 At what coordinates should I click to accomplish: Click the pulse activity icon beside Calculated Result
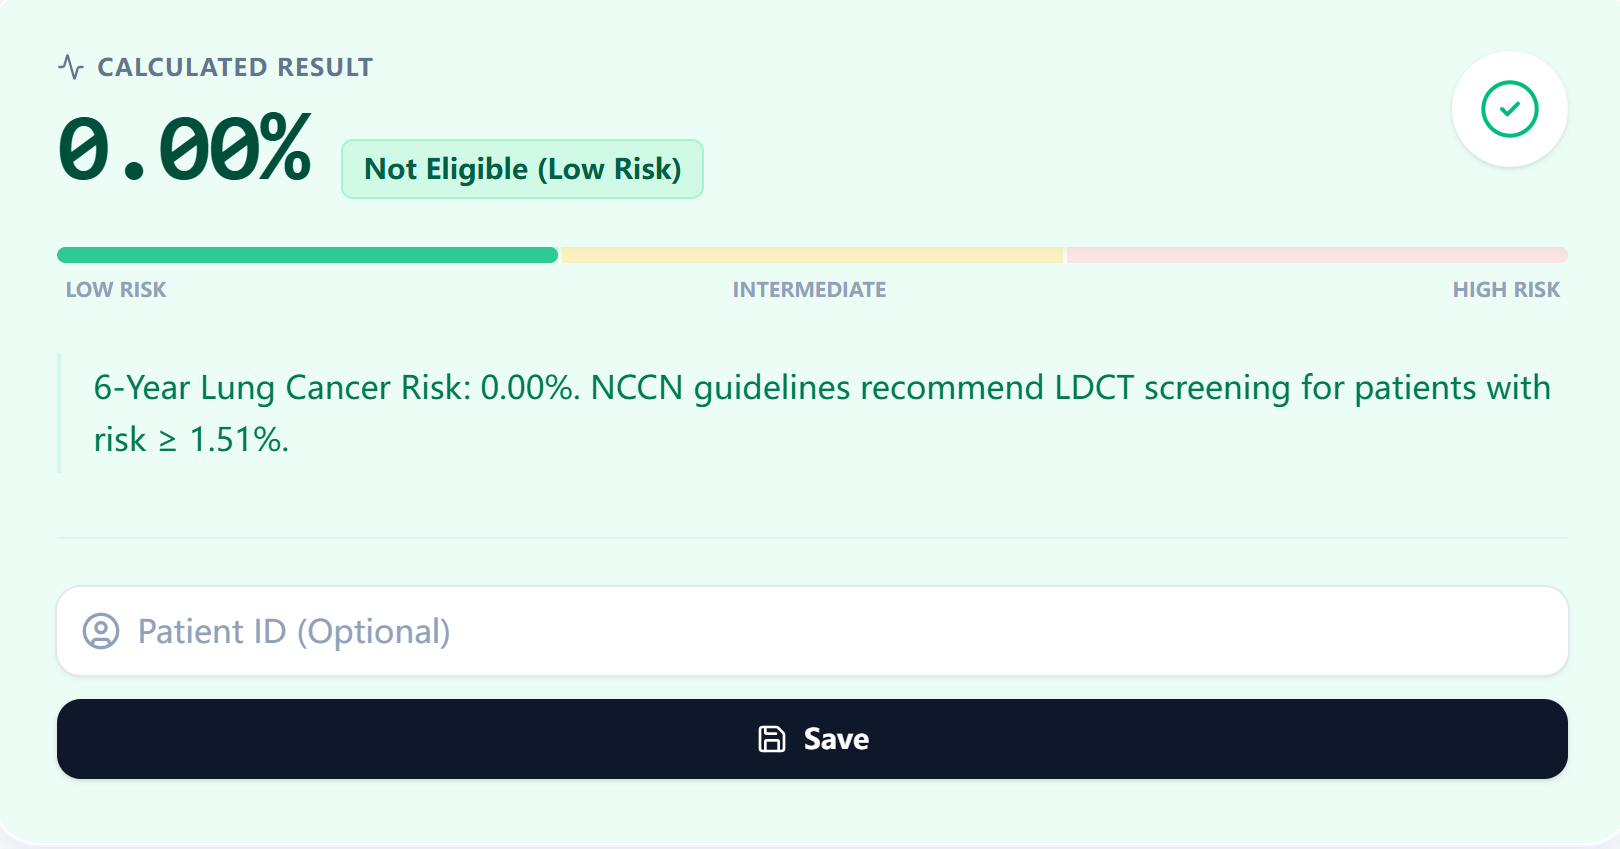[70, 67]
